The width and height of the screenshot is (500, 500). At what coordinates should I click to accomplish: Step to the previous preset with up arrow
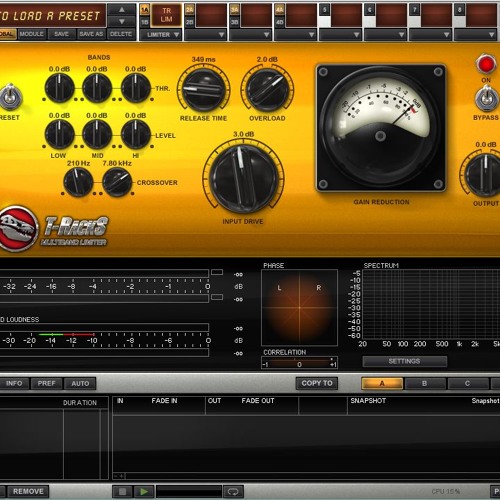point(122,10)
